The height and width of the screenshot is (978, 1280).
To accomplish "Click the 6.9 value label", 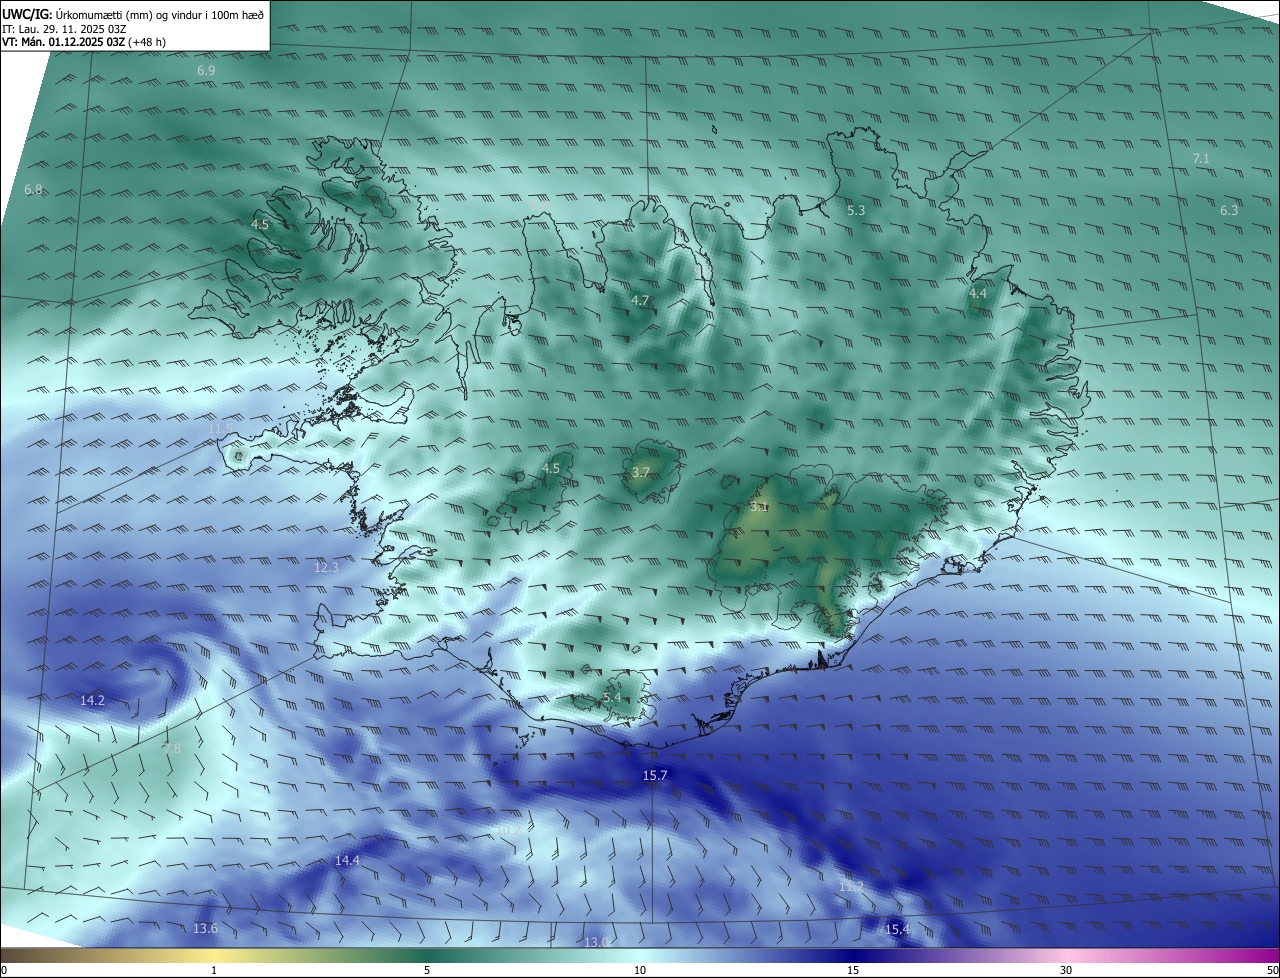I will coord(206,71).
